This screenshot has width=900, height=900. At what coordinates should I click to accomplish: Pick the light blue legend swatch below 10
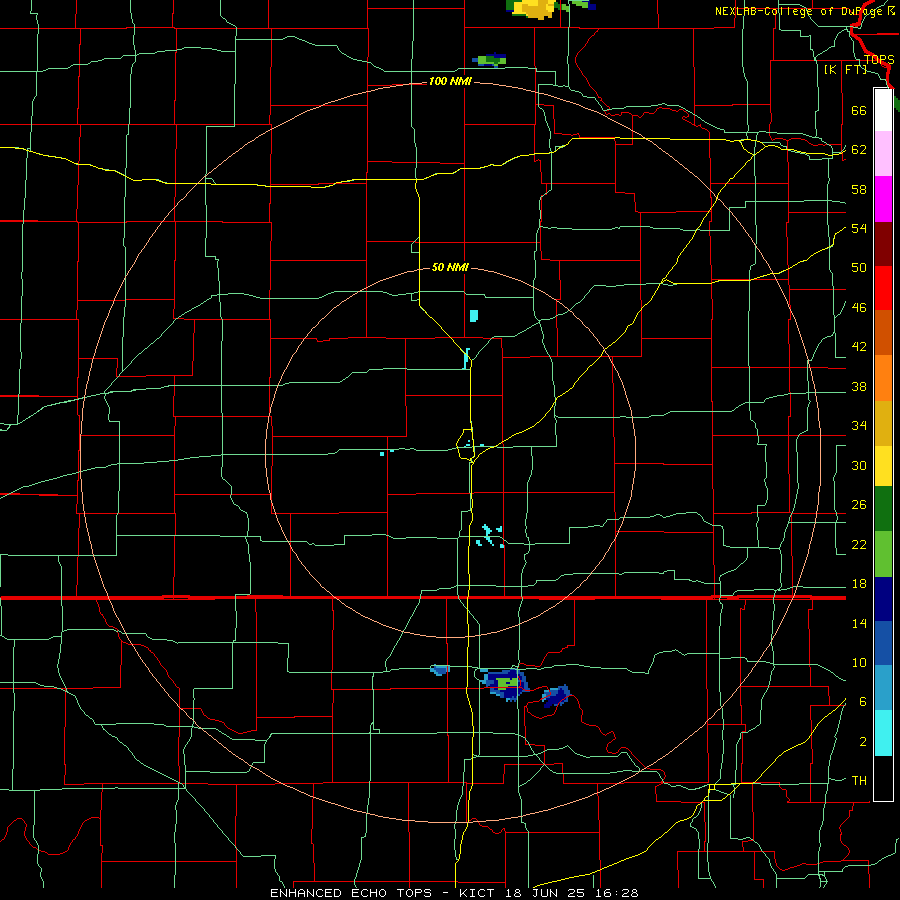[883, 688]
